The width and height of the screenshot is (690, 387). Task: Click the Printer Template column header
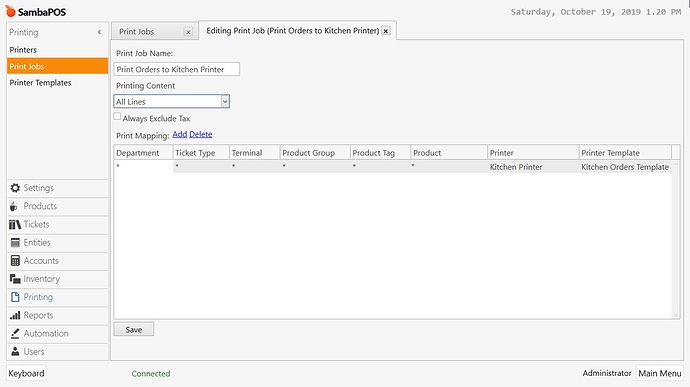click(625, 153)
